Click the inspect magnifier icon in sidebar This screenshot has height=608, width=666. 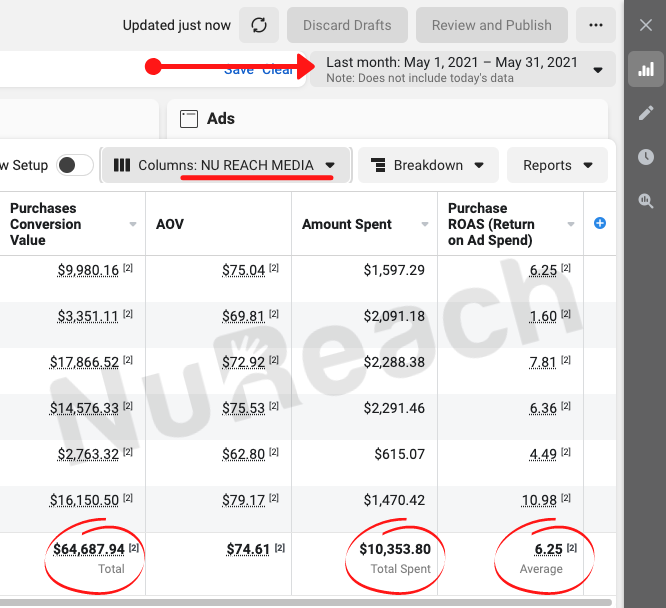pyautogui.click(x=645, y=201)
